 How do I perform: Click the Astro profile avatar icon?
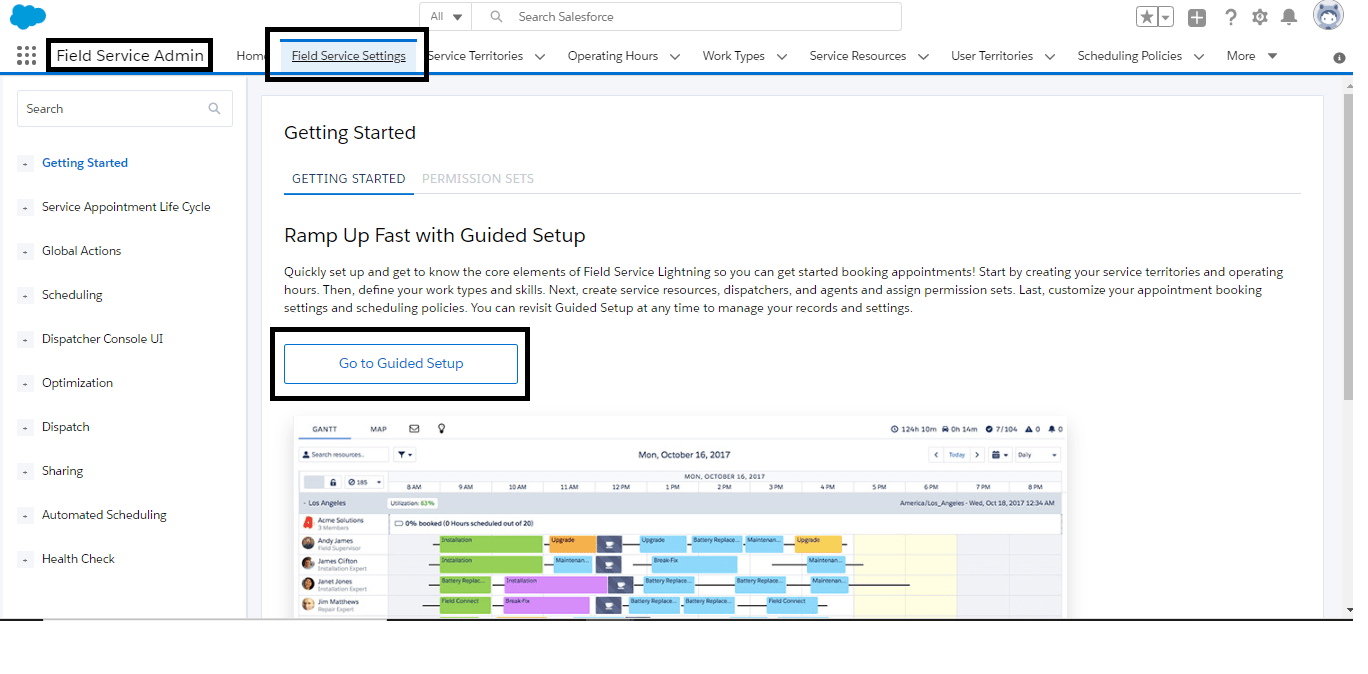[x=1328, y=15]
